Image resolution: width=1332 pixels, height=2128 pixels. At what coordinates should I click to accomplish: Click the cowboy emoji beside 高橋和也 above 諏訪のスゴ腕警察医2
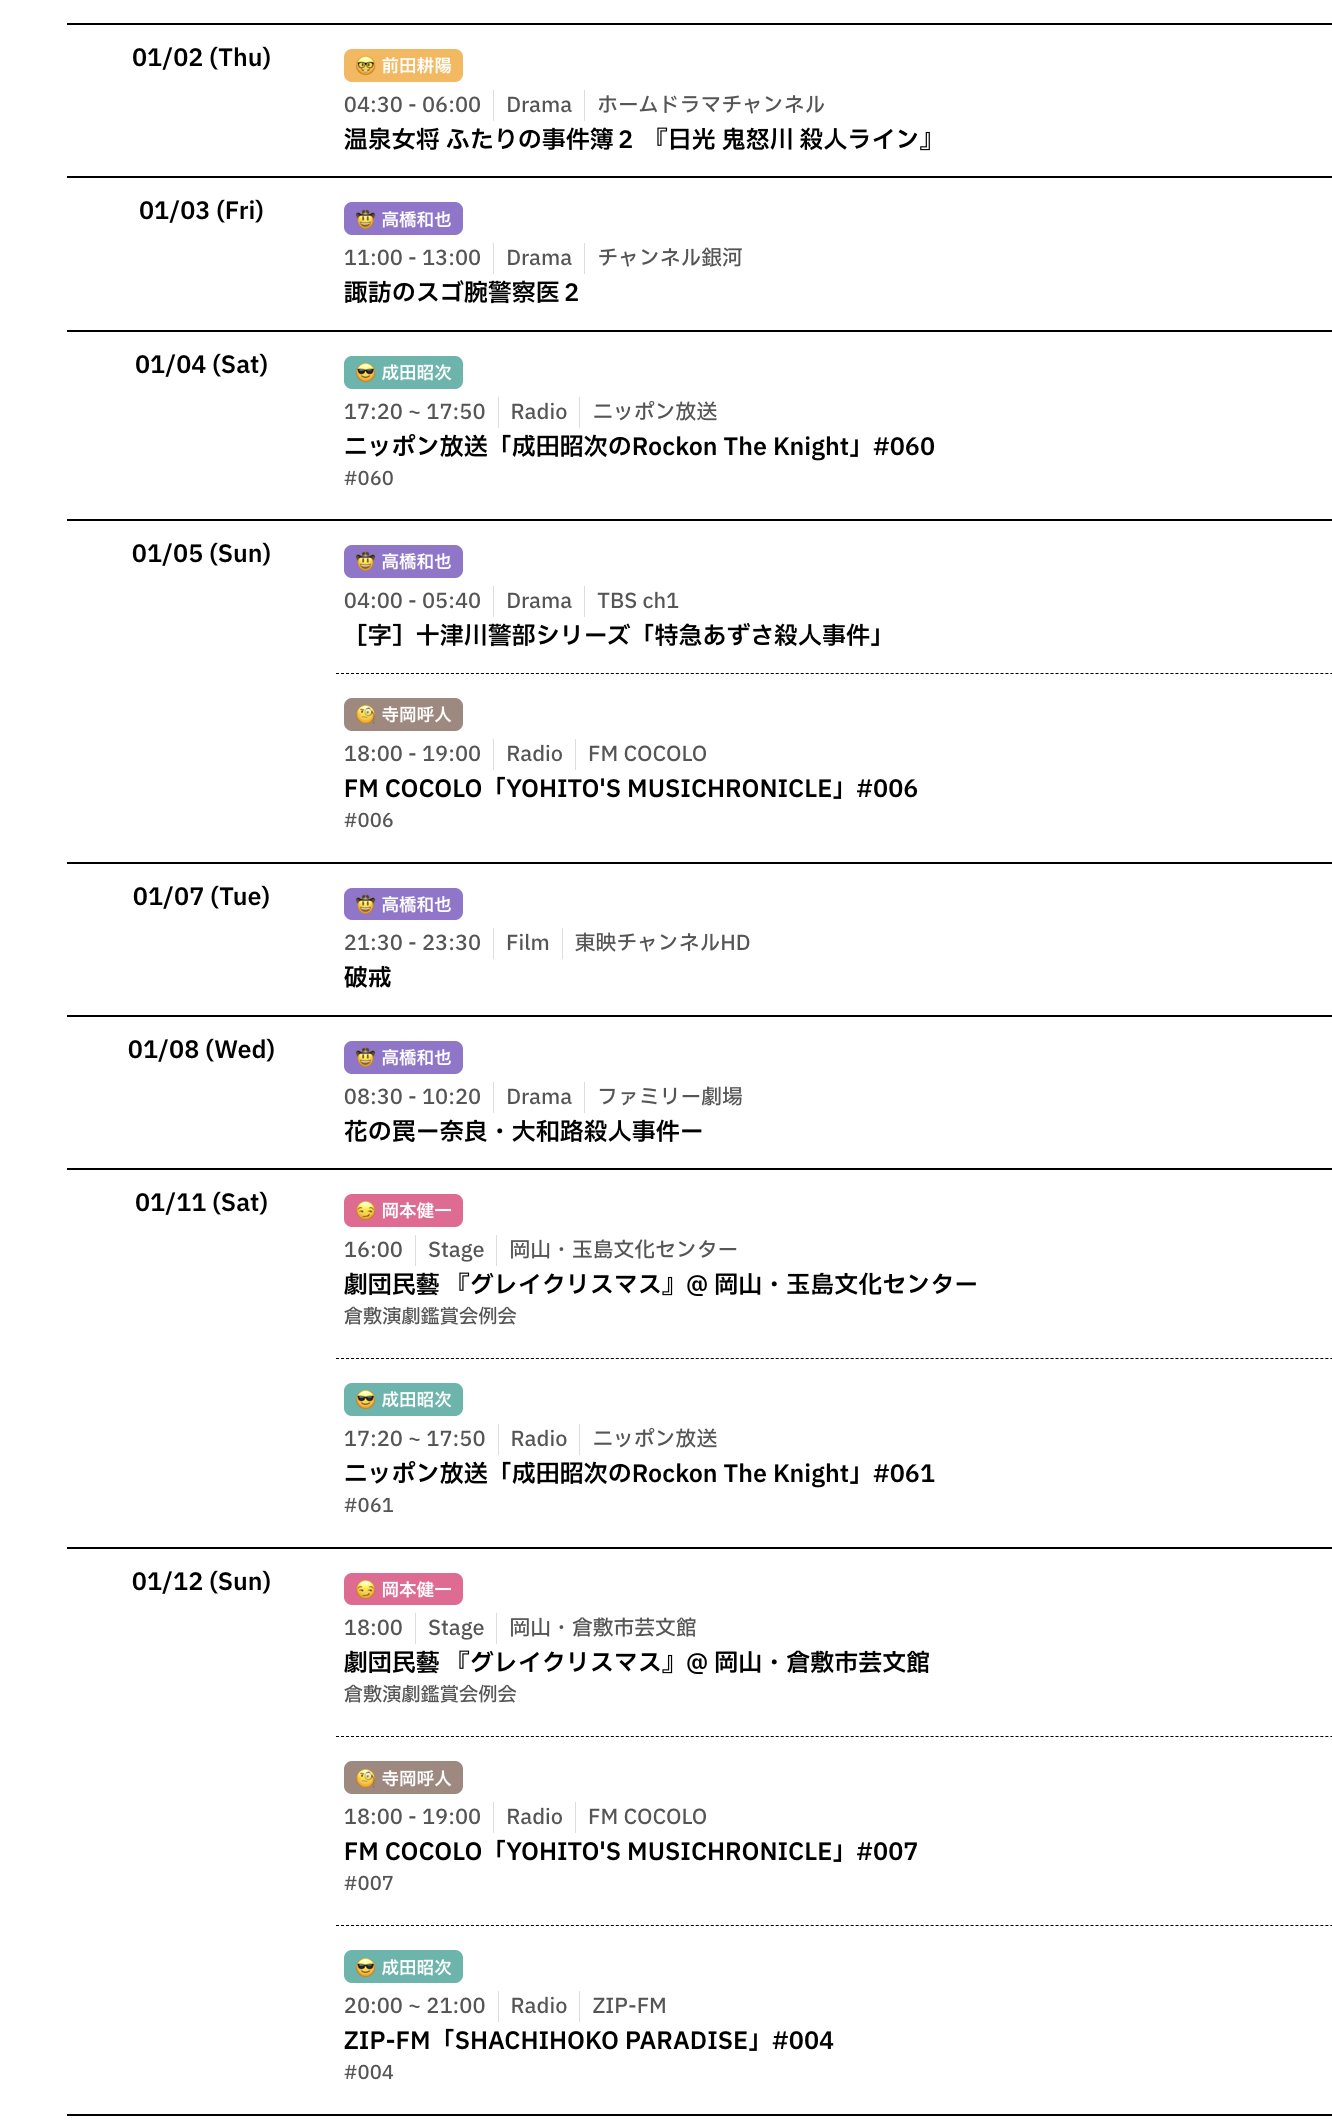365,220
